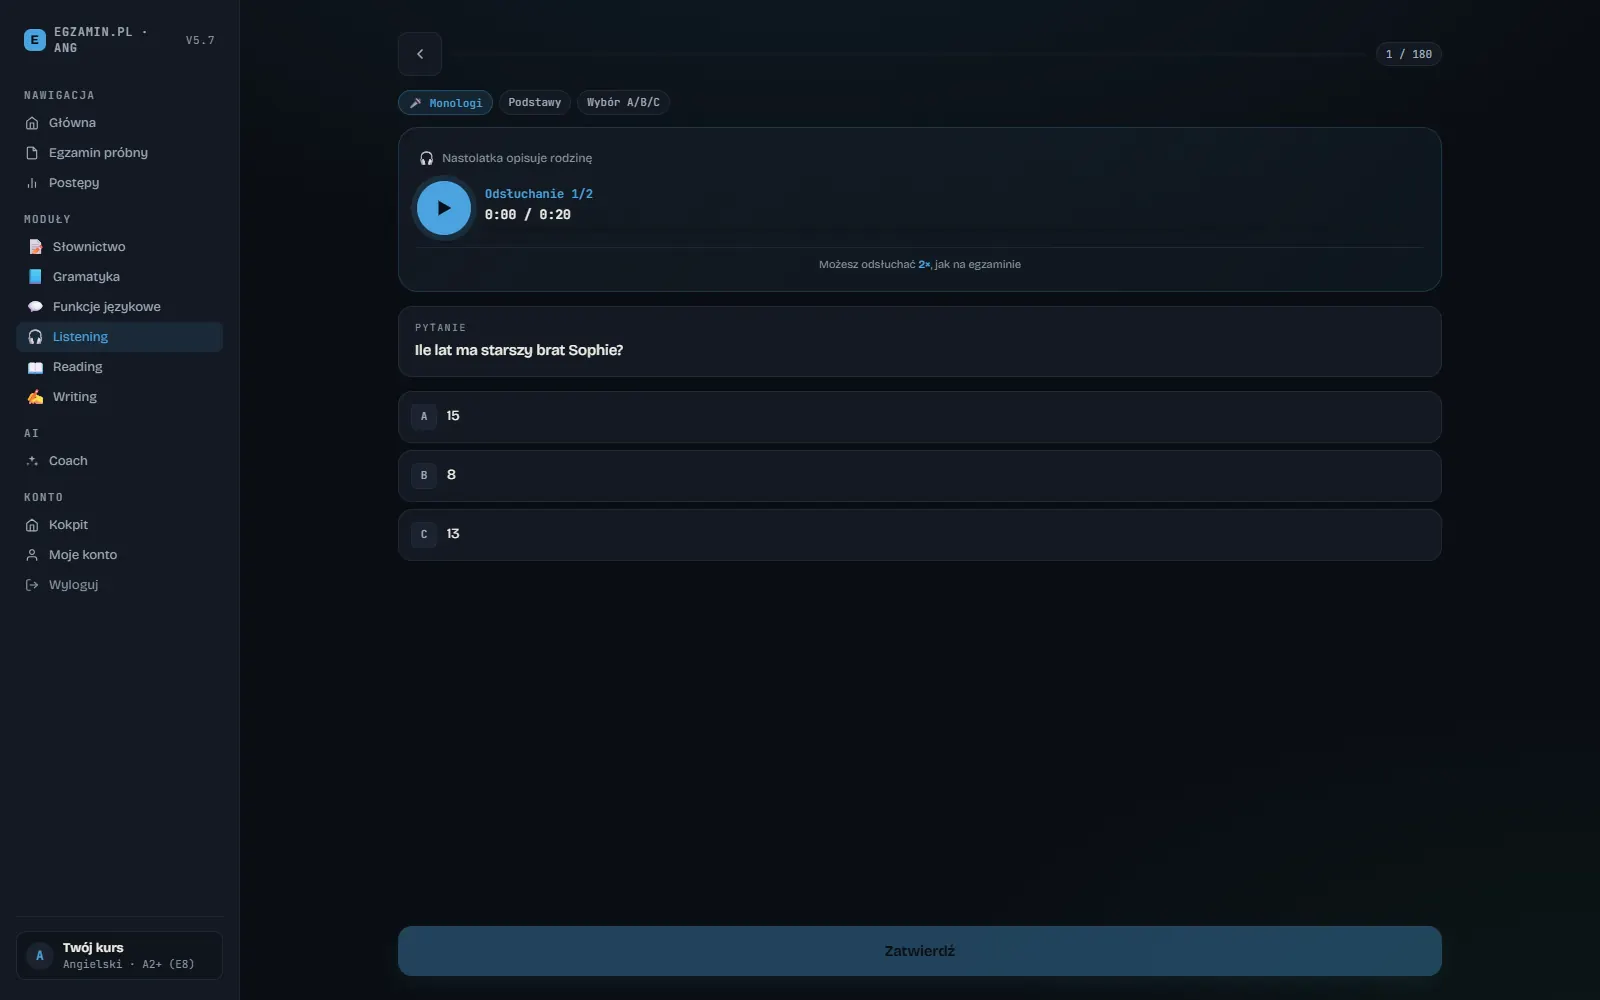
Task: Select answer B: 8
Action: point(920,475)
